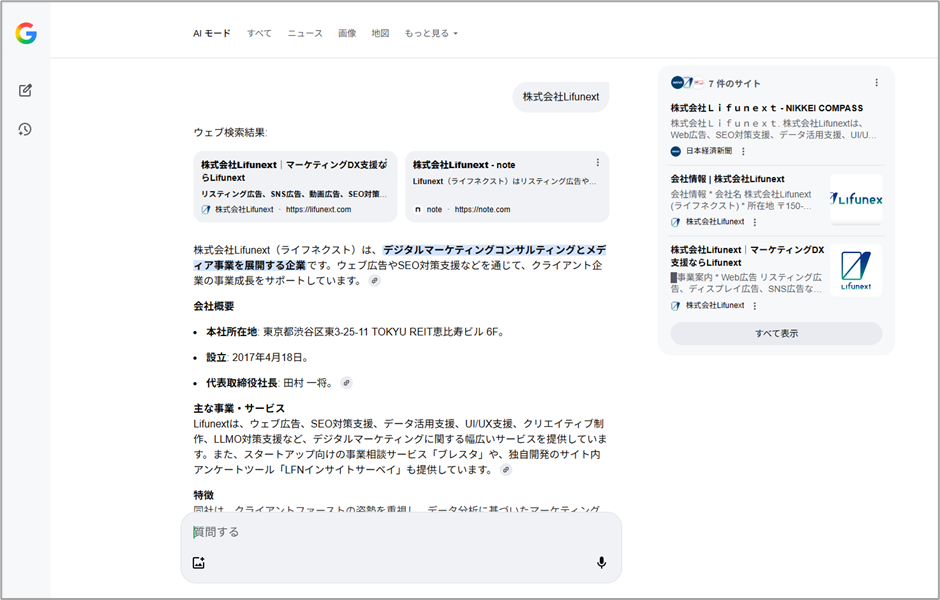Open AI mode search history
The width and height of the screenshot is (940, 600).
(26, 129)
